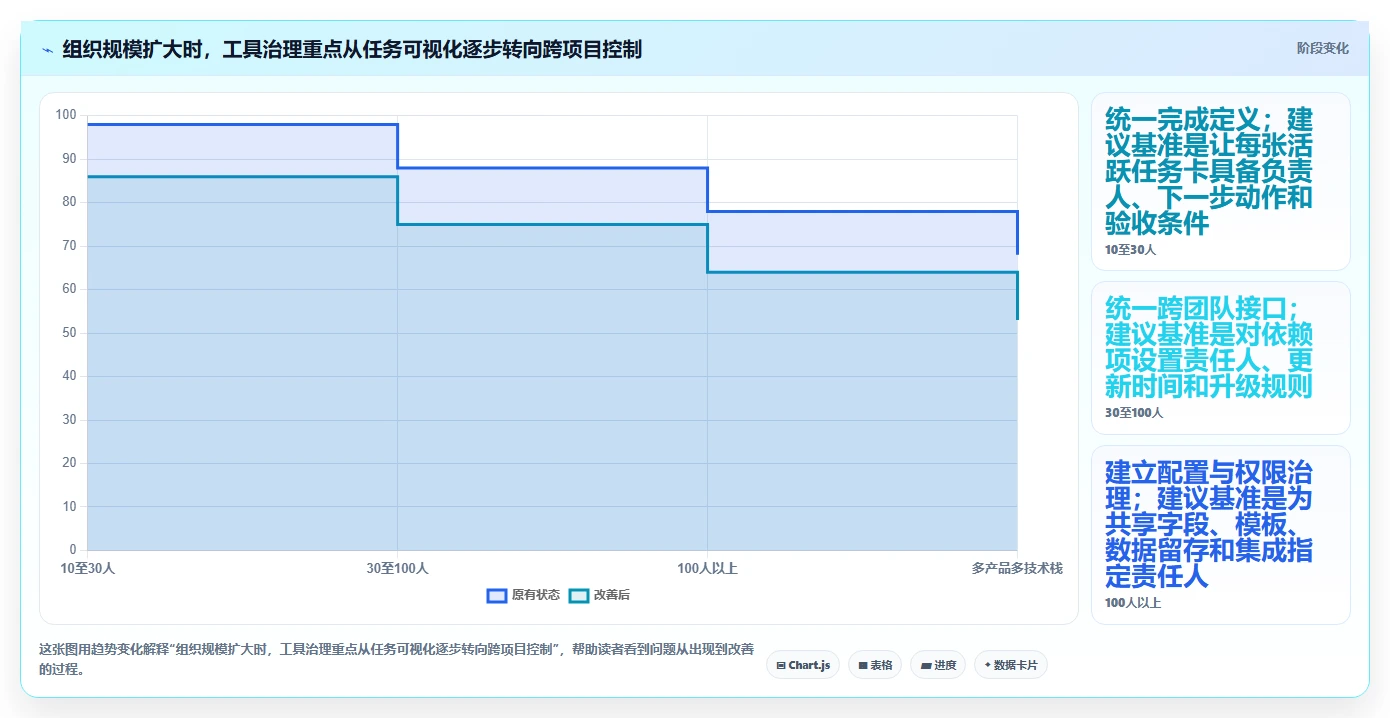Open the 统一完成定义 card
Viewport: 1390px width, 718px height.
click(x=1220, y=182)
